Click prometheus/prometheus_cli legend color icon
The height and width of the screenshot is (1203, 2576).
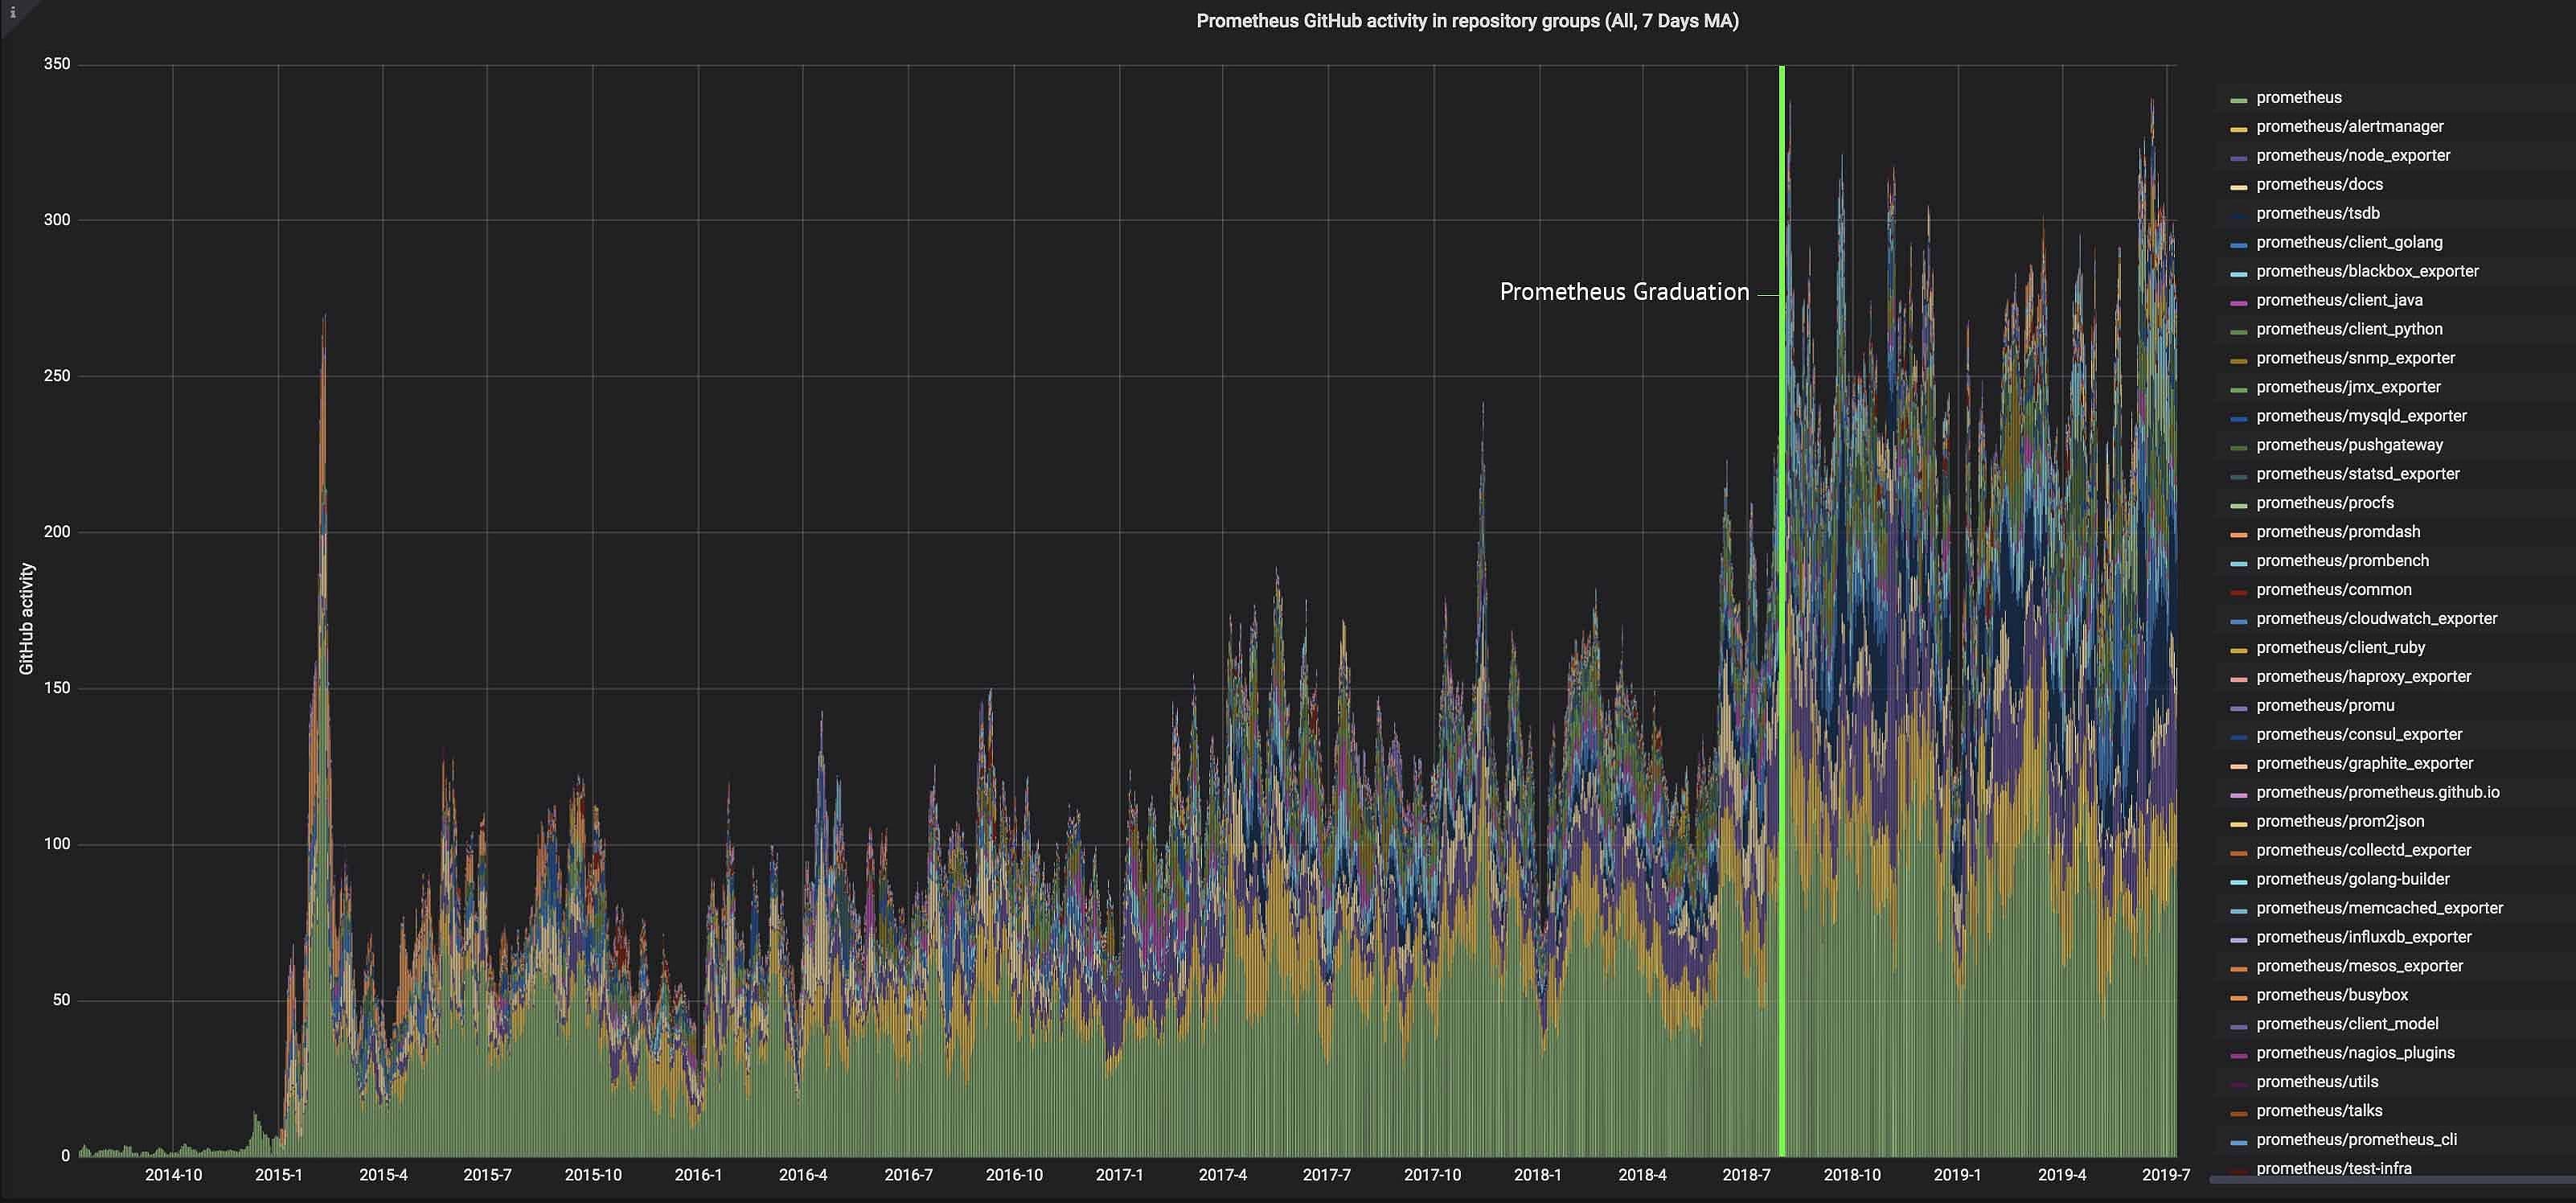click(x=2238, y=1143)
